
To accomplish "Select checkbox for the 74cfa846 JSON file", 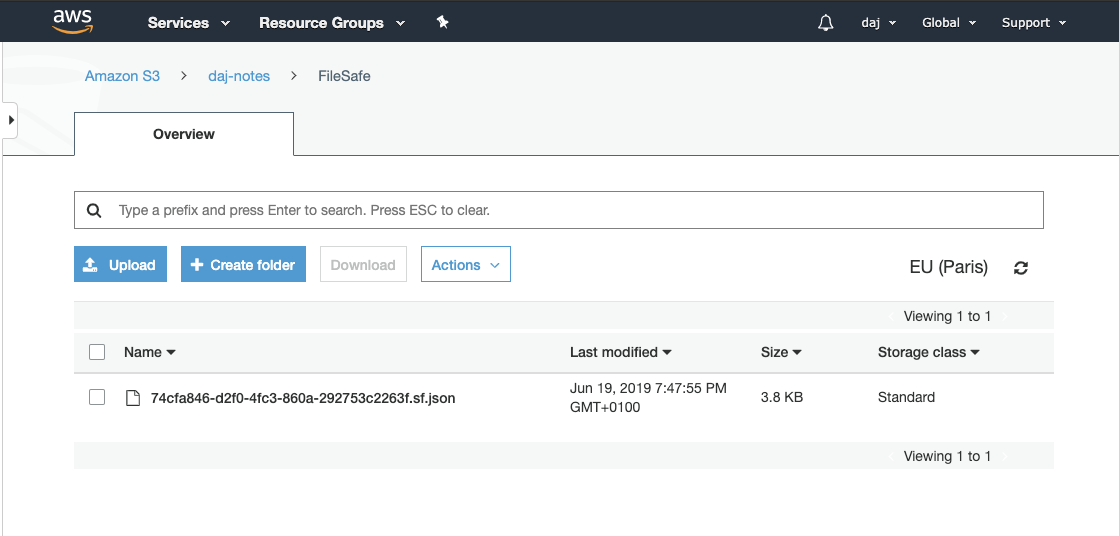I will 97,397.
